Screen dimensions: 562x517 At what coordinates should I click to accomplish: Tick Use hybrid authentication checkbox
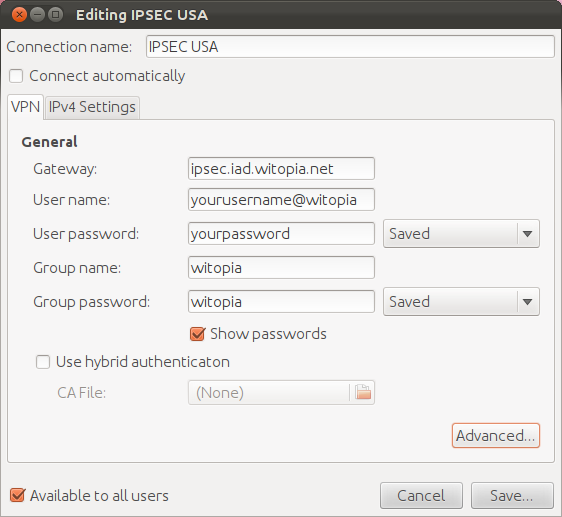click(x=43, y=362)
